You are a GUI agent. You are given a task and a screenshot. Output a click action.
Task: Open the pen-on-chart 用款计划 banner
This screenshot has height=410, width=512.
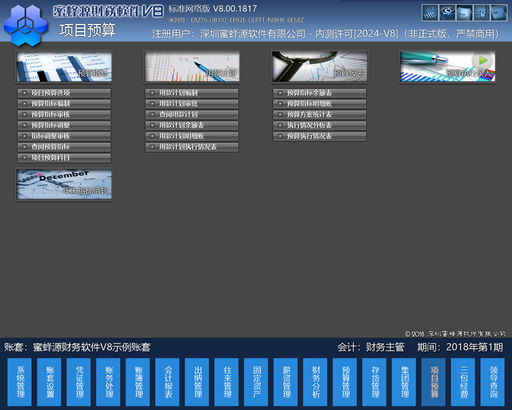192,67
